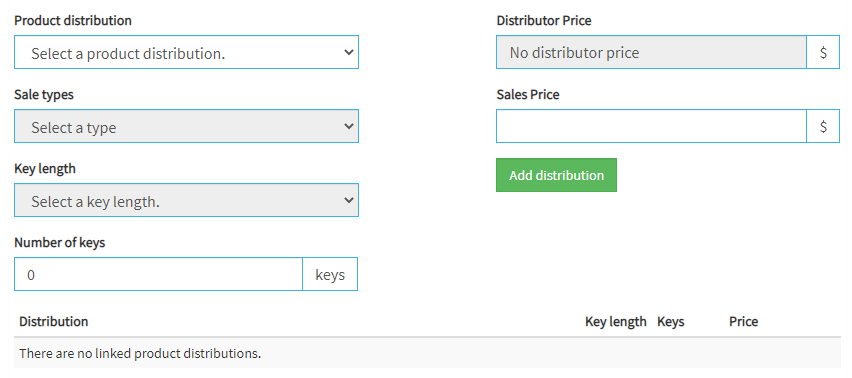The height and width of the screenshot is (378, 852).
Task: Click the Distributor Price field
Action: [x=651, y=52]
